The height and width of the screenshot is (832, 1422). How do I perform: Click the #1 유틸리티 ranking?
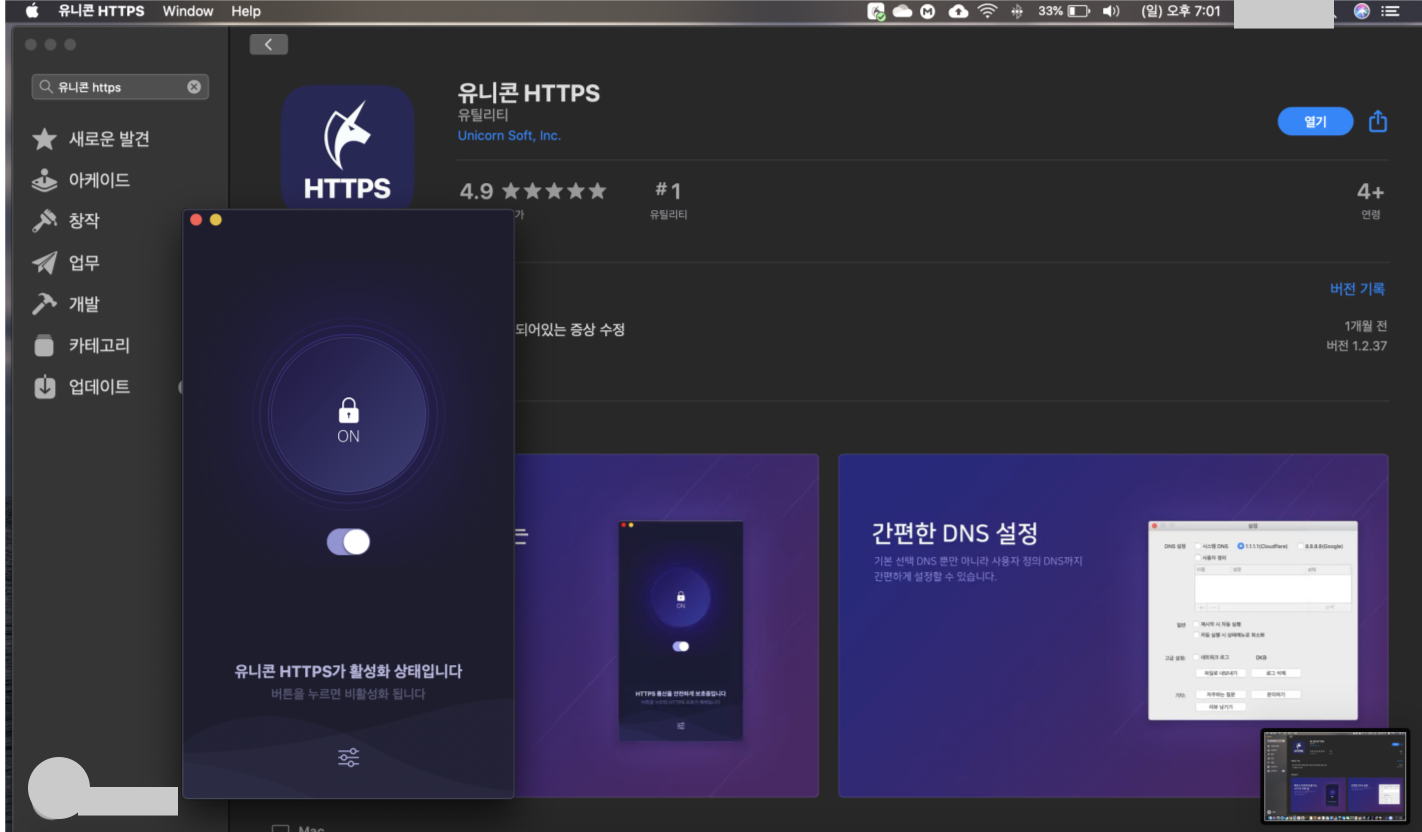click(668, 199)
